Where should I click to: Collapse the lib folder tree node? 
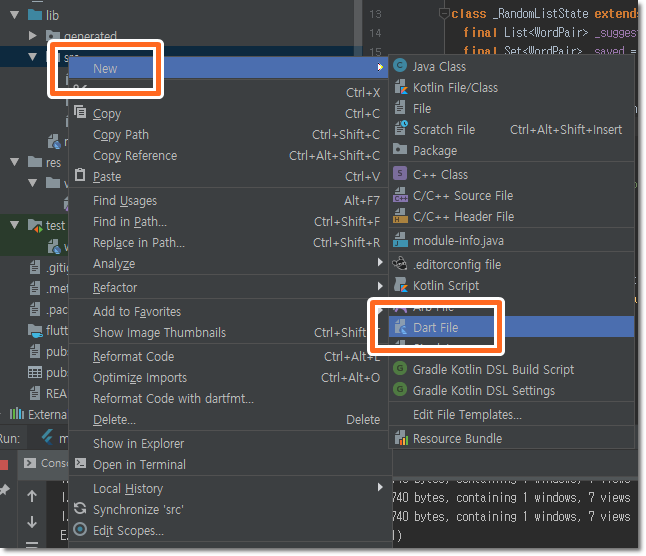tap(14, 15)
